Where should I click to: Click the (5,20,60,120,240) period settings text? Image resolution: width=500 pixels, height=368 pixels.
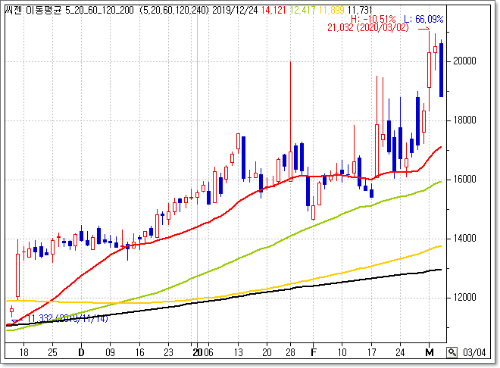174,10
